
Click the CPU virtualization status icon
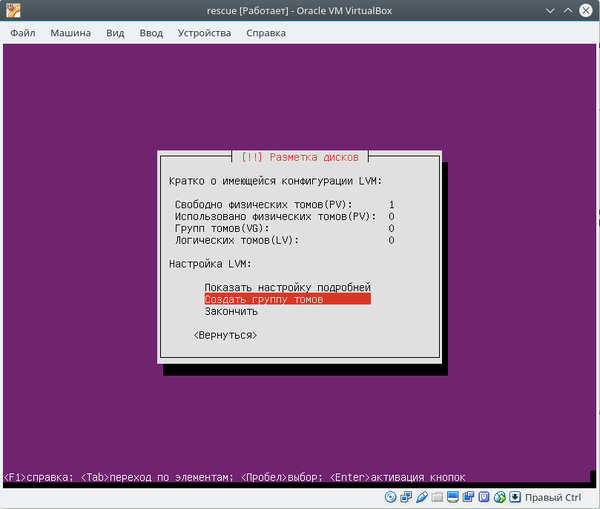tap(484, 497)
